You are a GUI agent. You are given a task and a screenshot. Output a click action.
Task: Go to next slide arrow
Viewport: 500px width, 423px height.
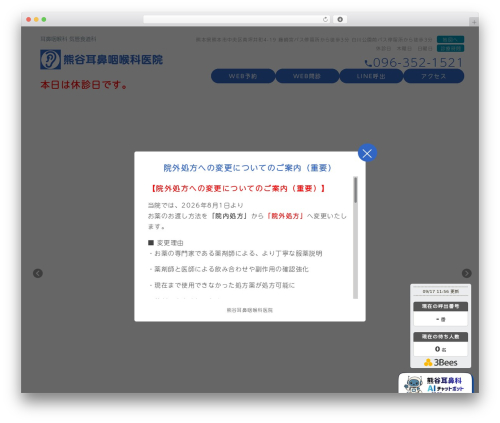point(467,273)
